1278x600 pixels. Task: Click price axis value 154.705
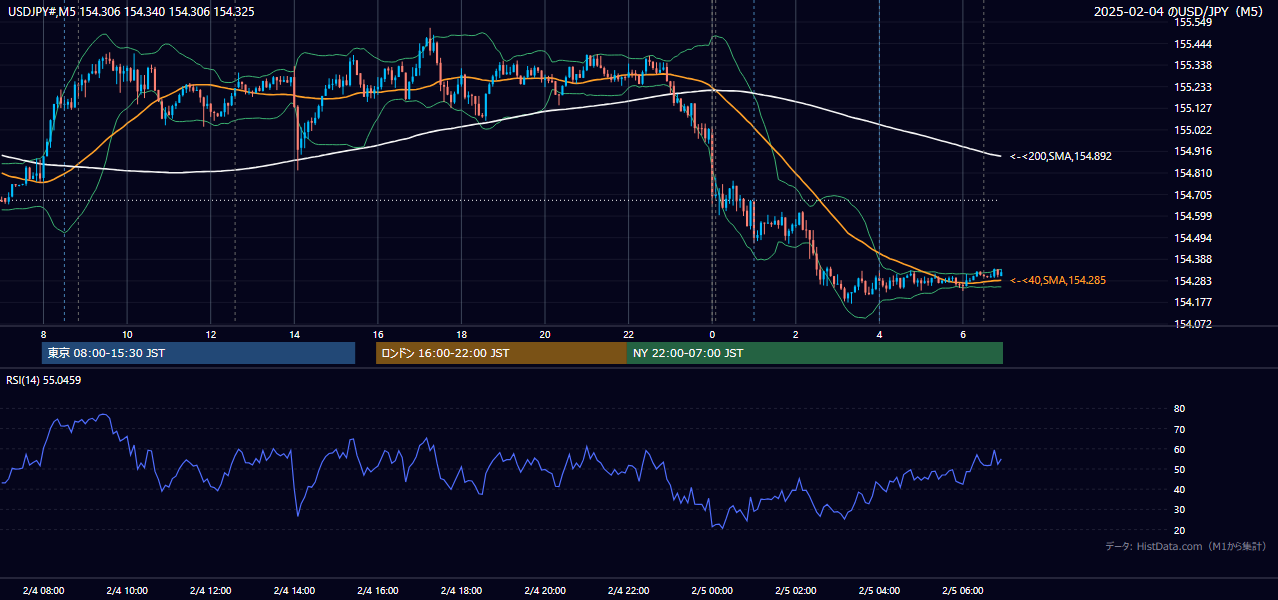tap(1193, 195)
